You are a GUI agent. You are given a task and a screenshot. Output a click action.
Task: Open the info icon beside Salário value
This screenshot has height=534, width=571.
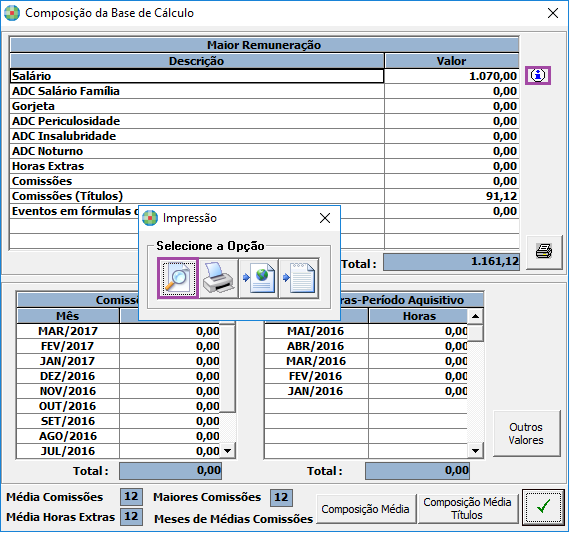pos(538,75)
